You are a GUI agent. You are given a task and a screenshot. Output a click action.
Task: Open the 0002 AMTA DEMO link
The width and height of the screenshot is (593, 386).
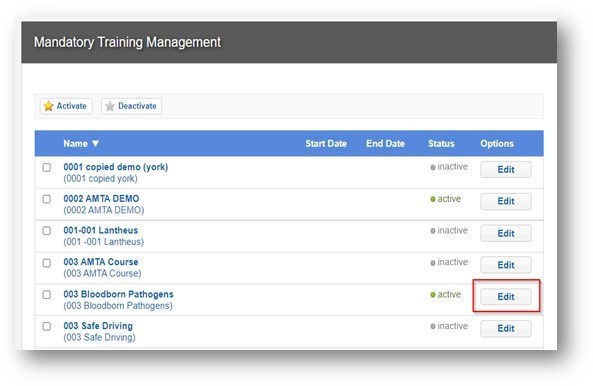tap(101, 198)
